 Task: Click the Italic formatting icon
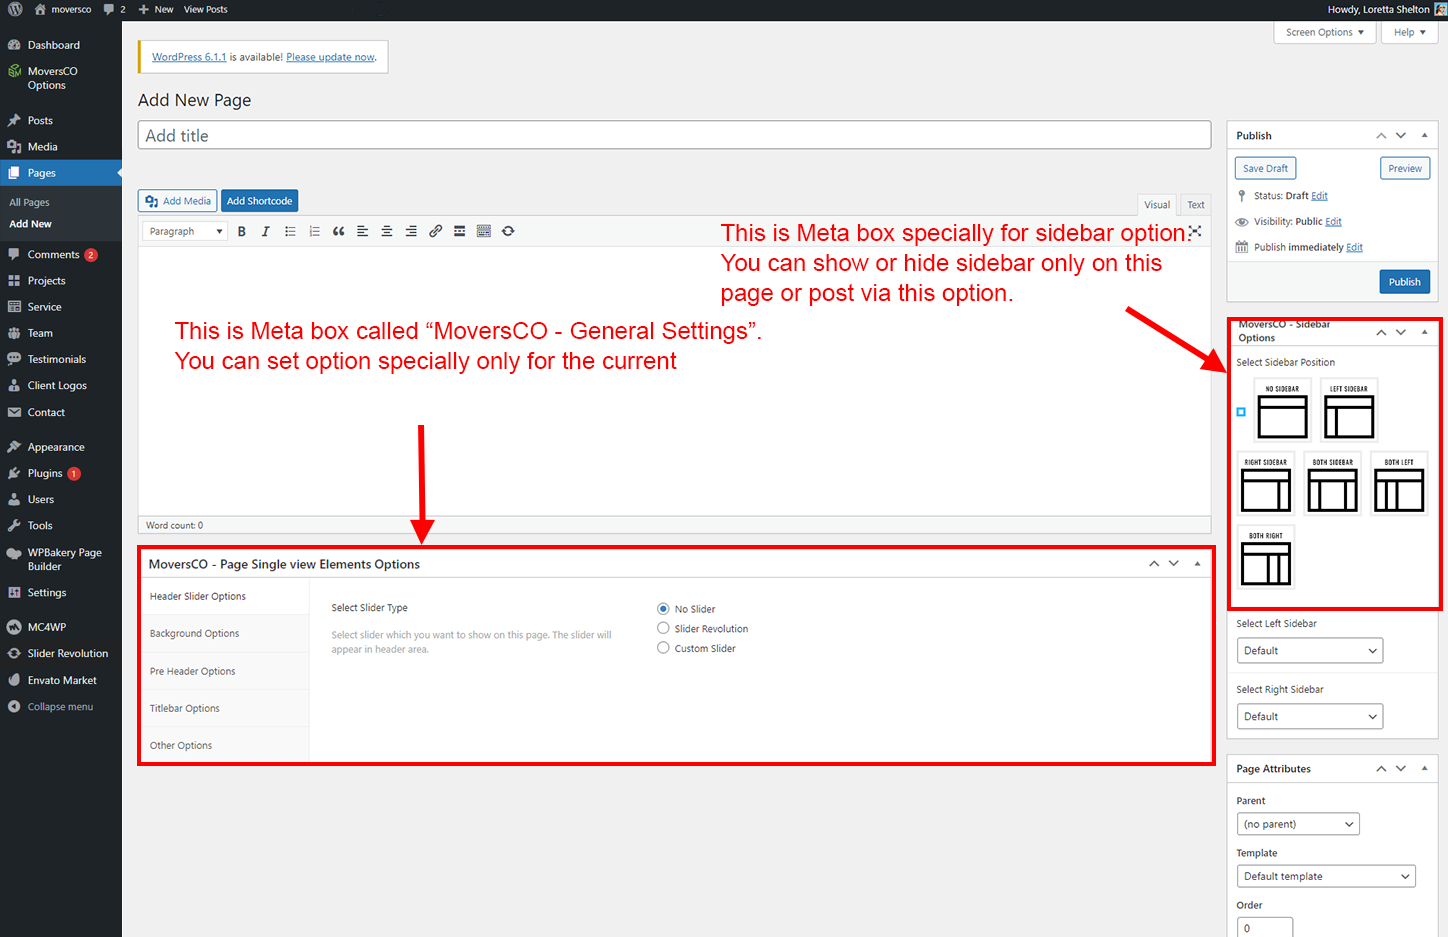(265, 231)
